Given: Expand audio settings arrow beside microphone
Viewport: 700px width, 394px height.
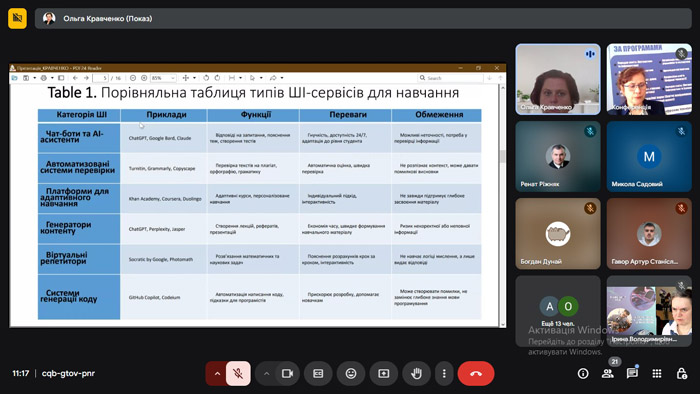Looking at the screenshot, I should 217,373.
